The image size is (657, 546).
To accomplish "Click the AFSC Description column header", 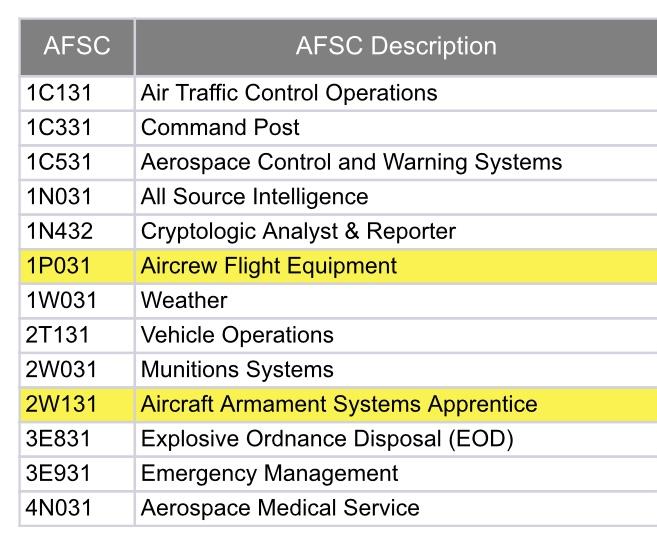I will (396, 46).
